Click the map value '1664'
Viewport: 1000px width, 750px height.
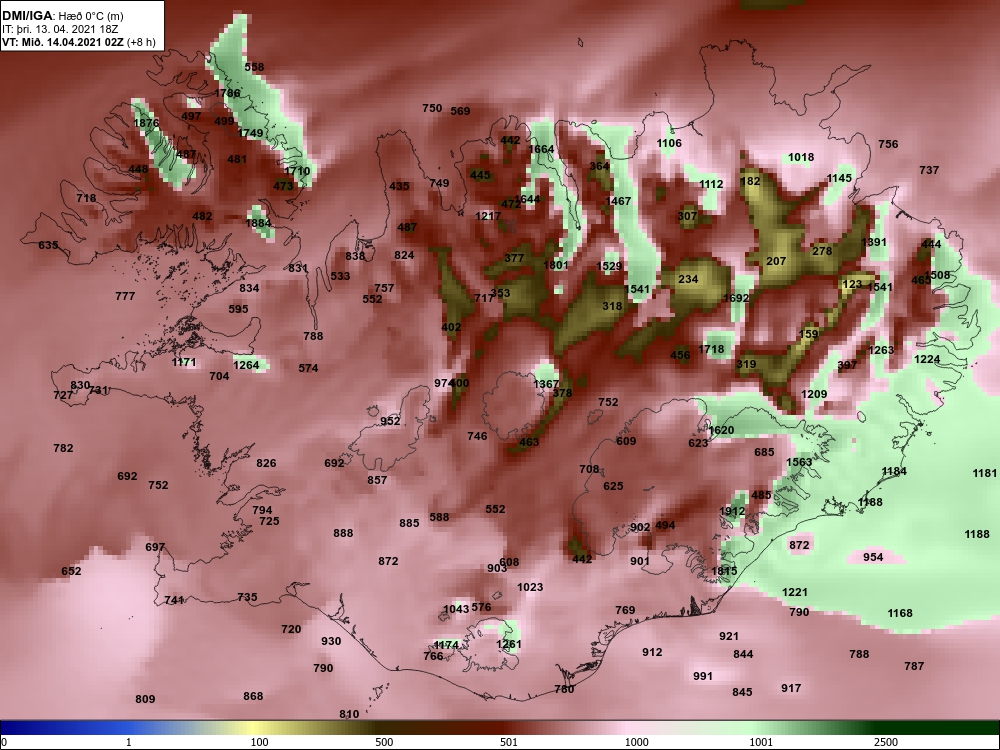(541, 149)
